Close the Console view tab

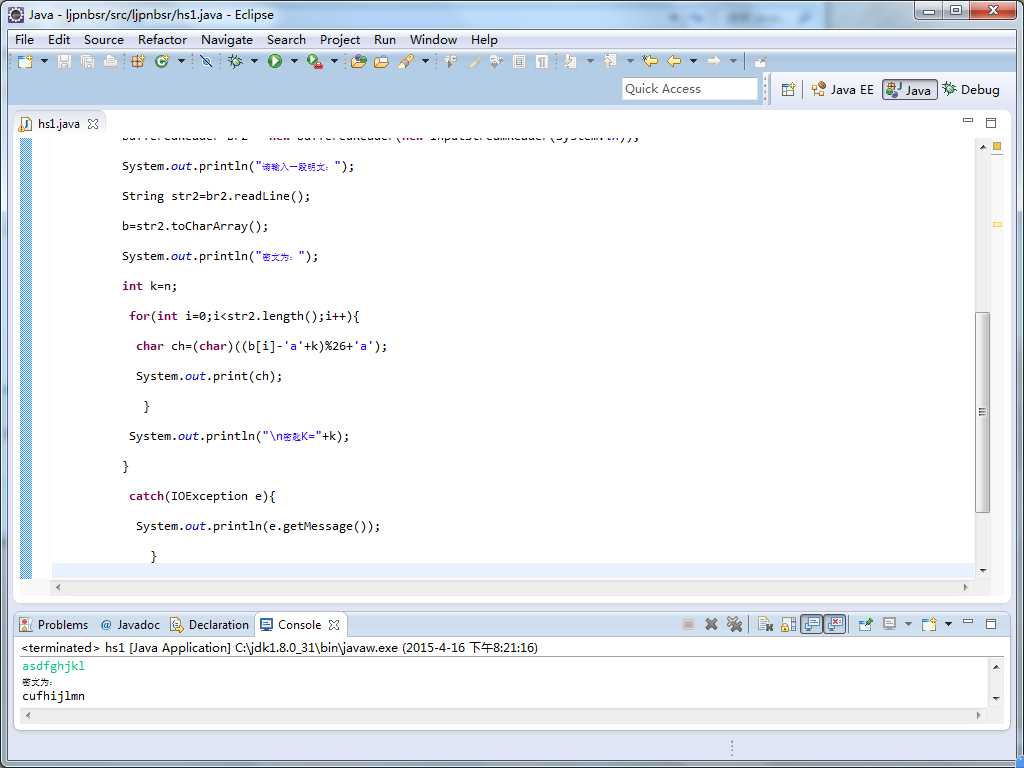click(x=334, y=625)
